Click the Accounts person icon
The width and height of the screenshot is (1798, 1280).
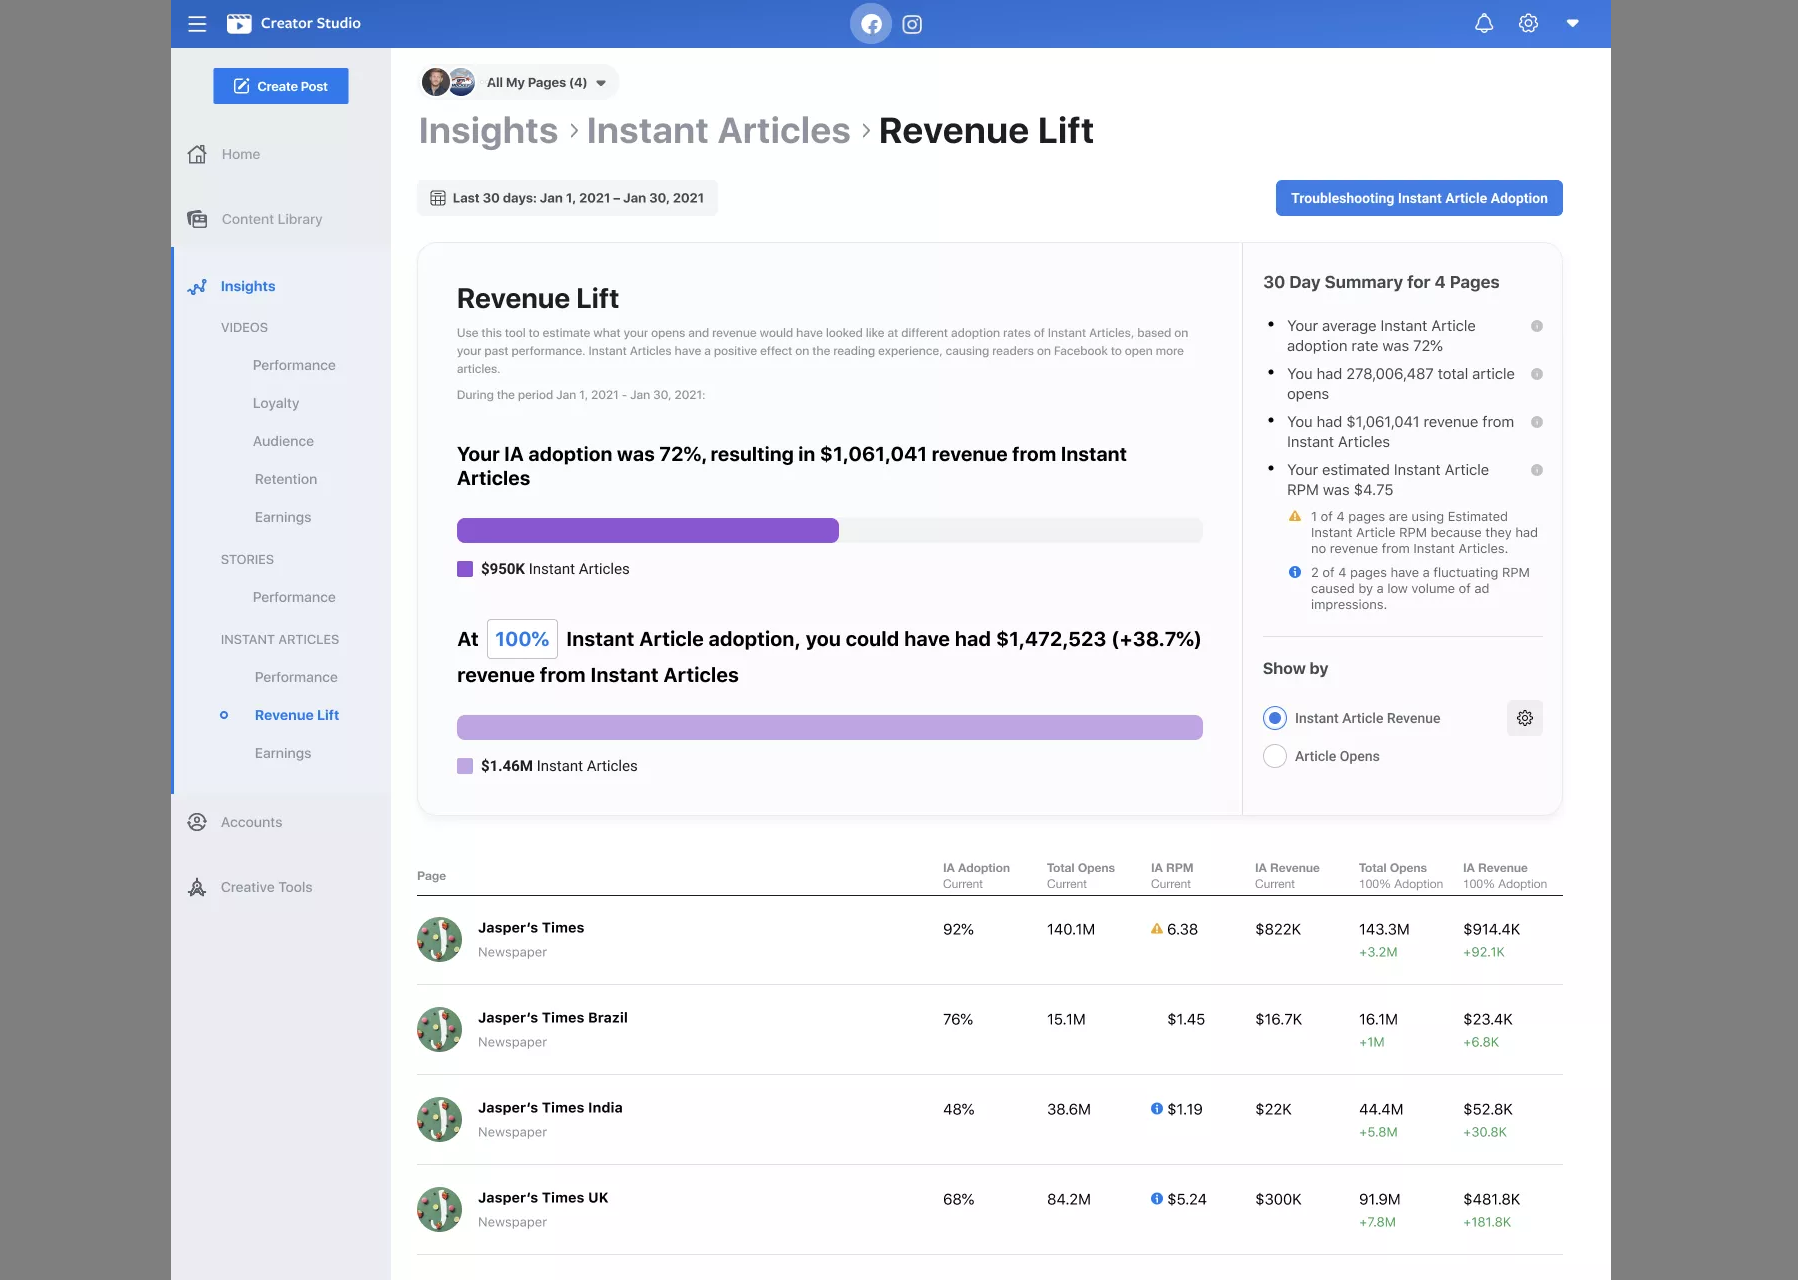click(x=197, y=822)
